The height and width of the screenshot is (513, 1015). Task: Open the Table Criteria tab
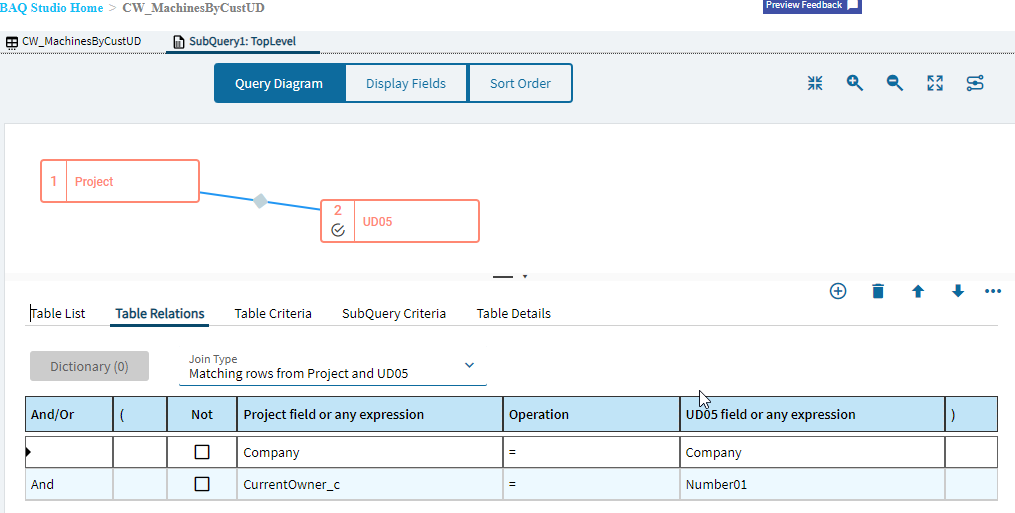point(273,313)
